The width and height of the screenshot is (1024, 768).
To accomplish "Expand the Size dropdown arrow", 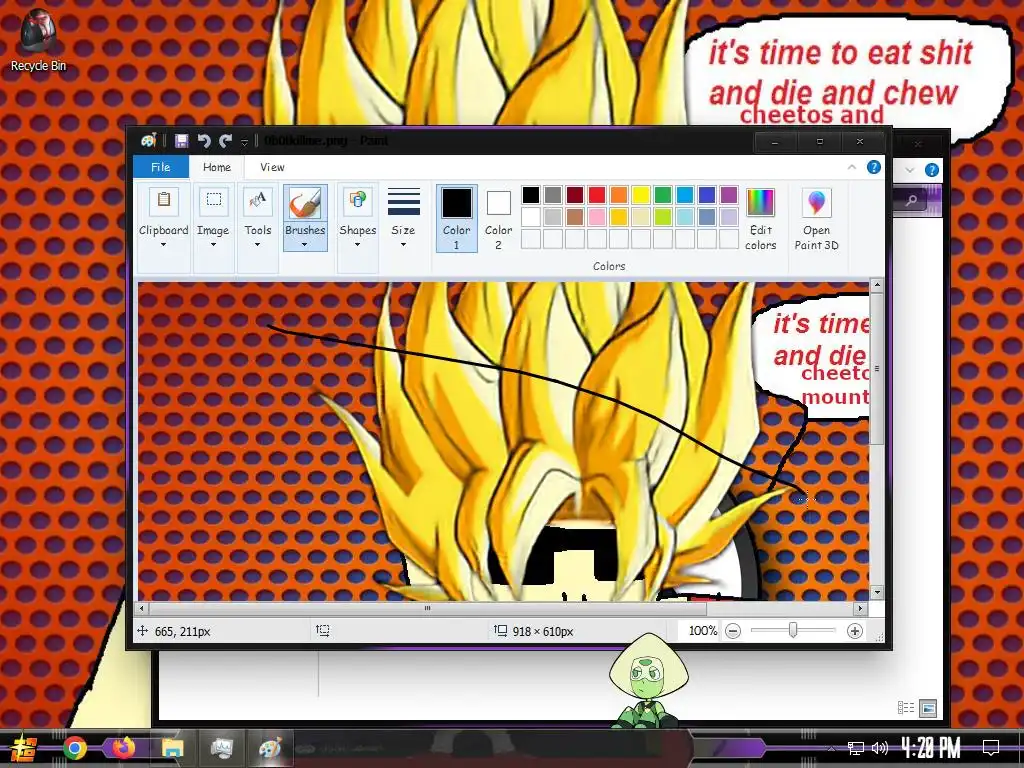I will tap(403, 245).
